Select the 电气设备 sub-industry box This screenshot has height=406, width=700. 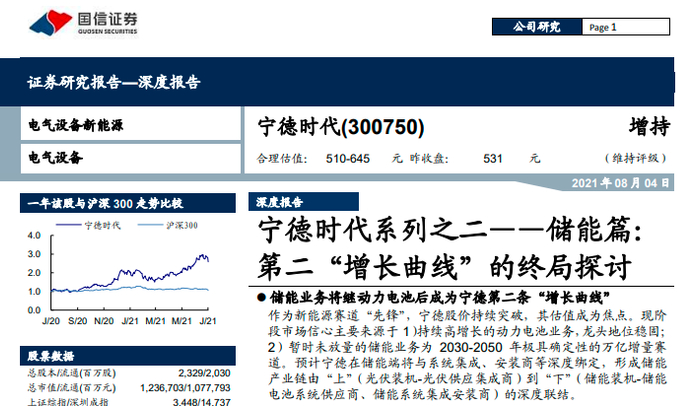coord(130,158)
